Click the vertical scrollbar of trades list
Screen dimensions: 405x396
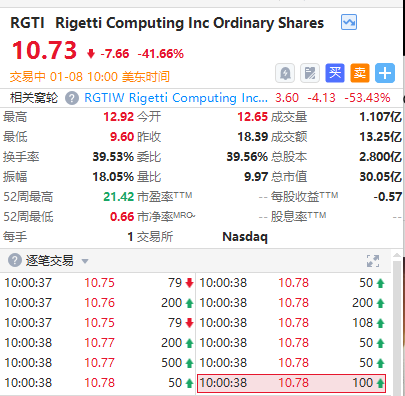pyautogui.click(x=397, y=327)
